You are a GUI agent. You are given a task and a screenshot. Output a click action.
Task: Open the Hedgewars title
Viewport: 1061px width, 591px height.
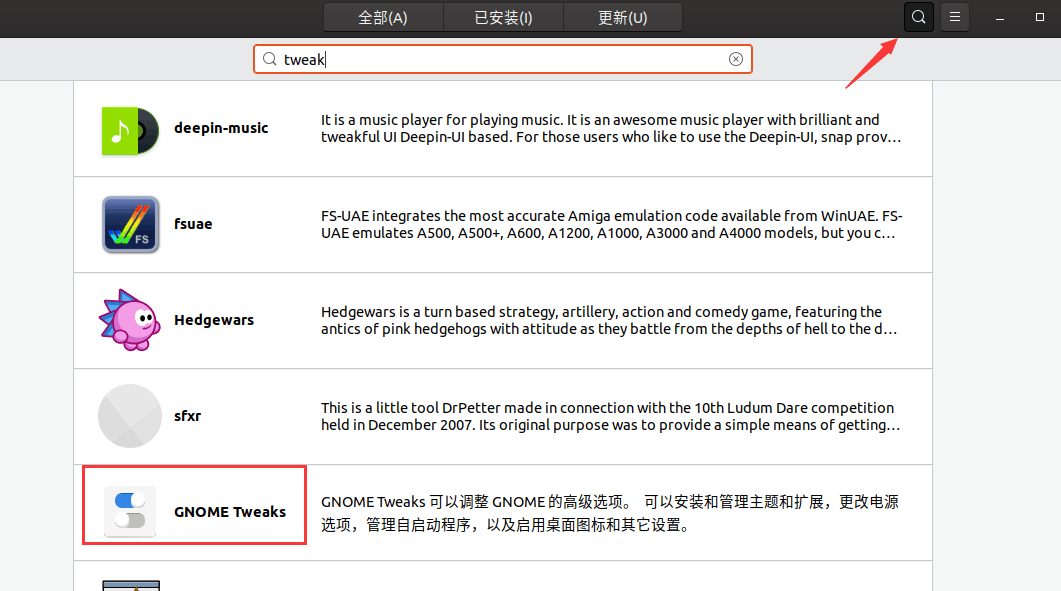pos(214,320)
